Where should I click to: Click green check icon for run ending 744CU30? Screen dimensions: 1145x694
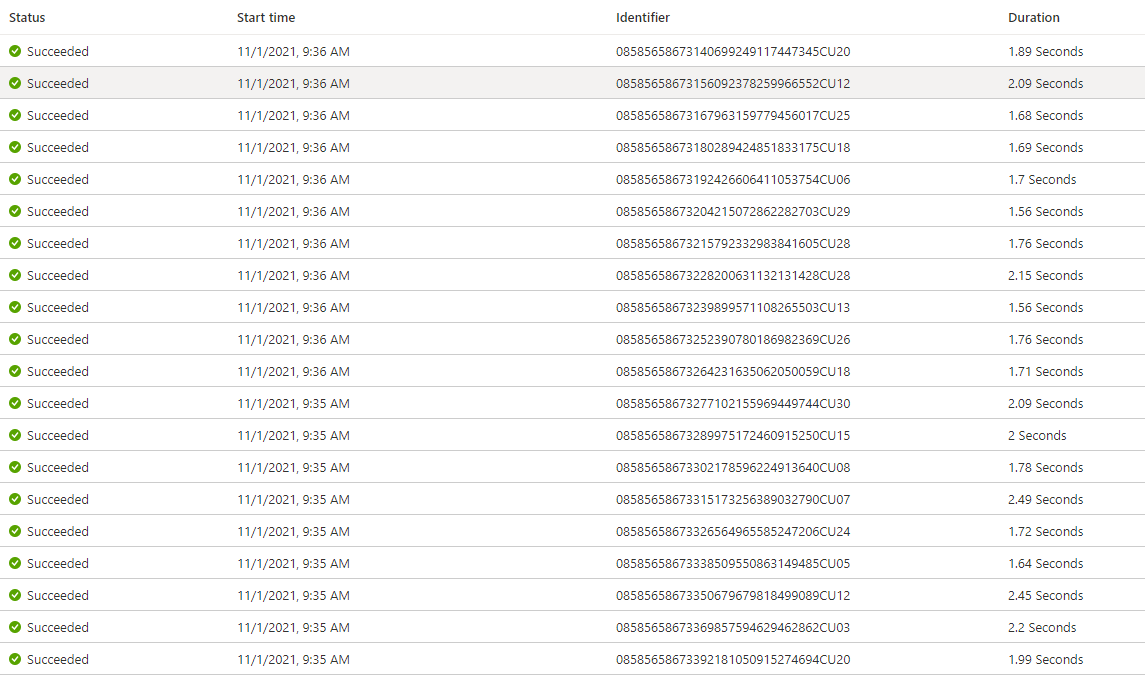(15, 403)
